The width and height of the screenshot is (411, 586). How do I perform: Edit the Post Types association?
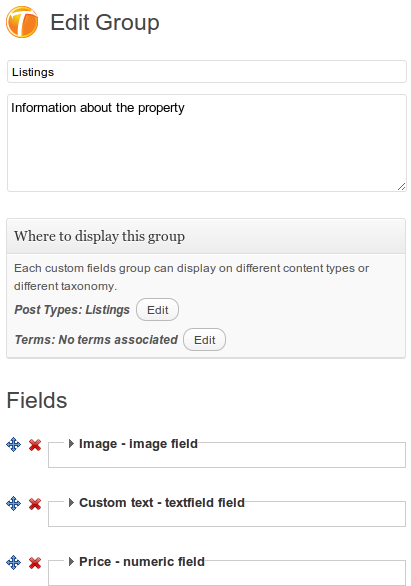point(157,309)
